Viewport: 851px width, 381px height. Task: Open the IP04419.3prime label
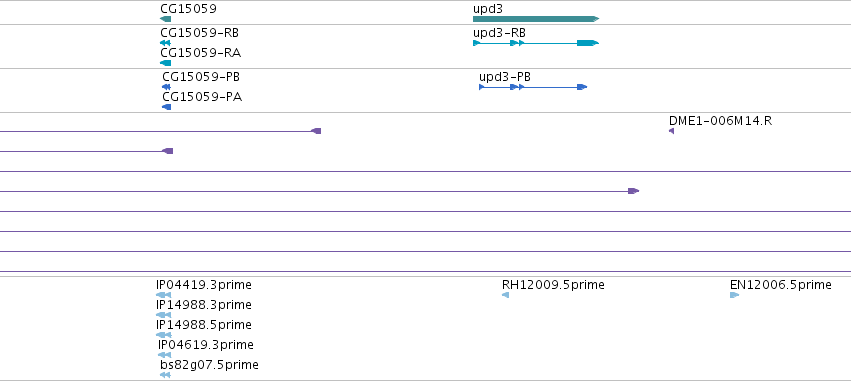point(204,285)
